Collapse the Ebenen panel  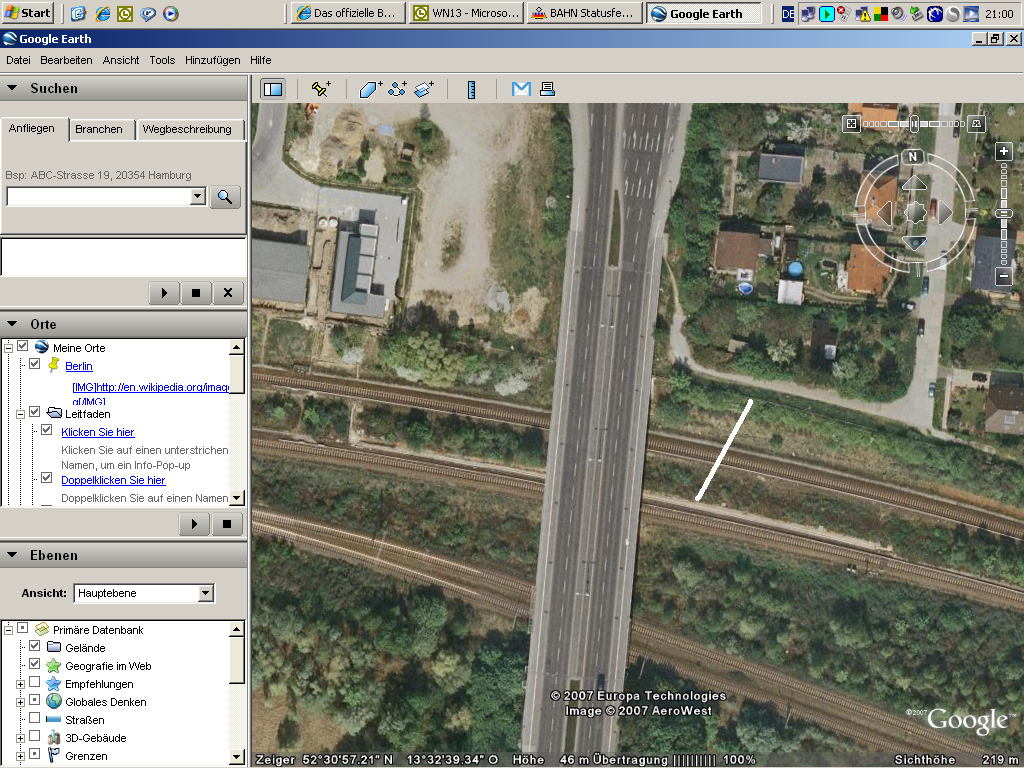(12, 555)
